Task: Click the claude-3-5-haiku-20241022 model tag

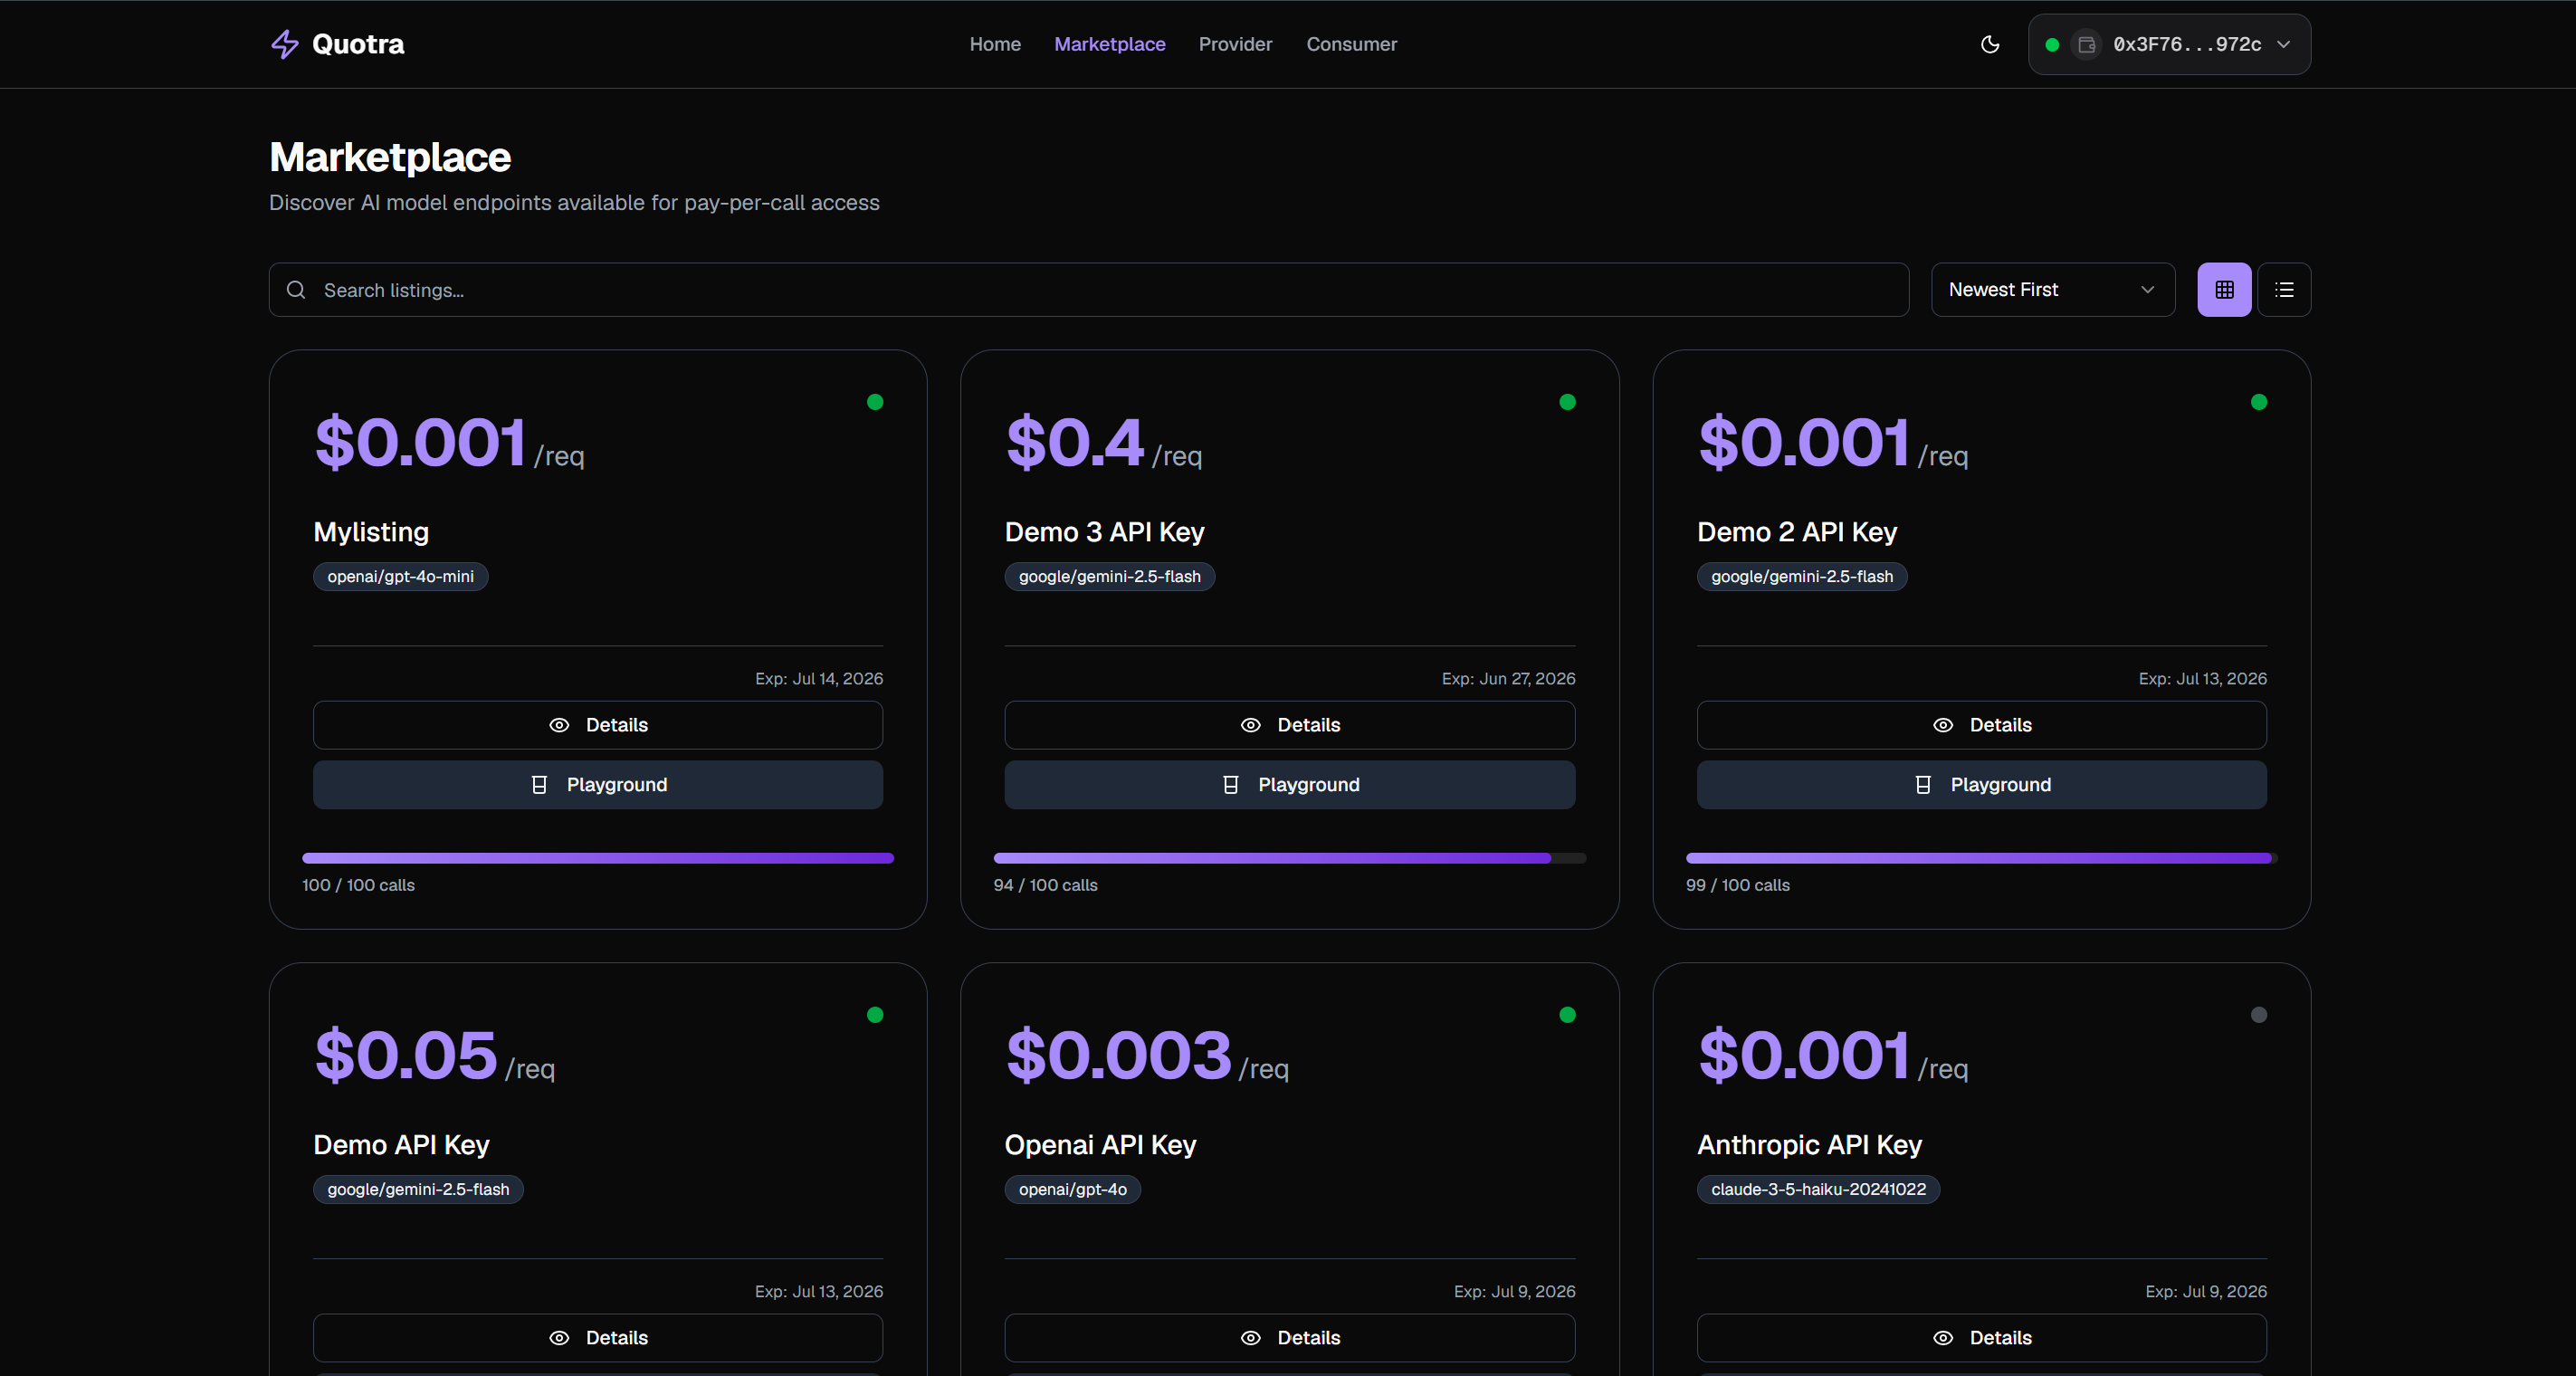Action: click(x=1819, y=1190)
